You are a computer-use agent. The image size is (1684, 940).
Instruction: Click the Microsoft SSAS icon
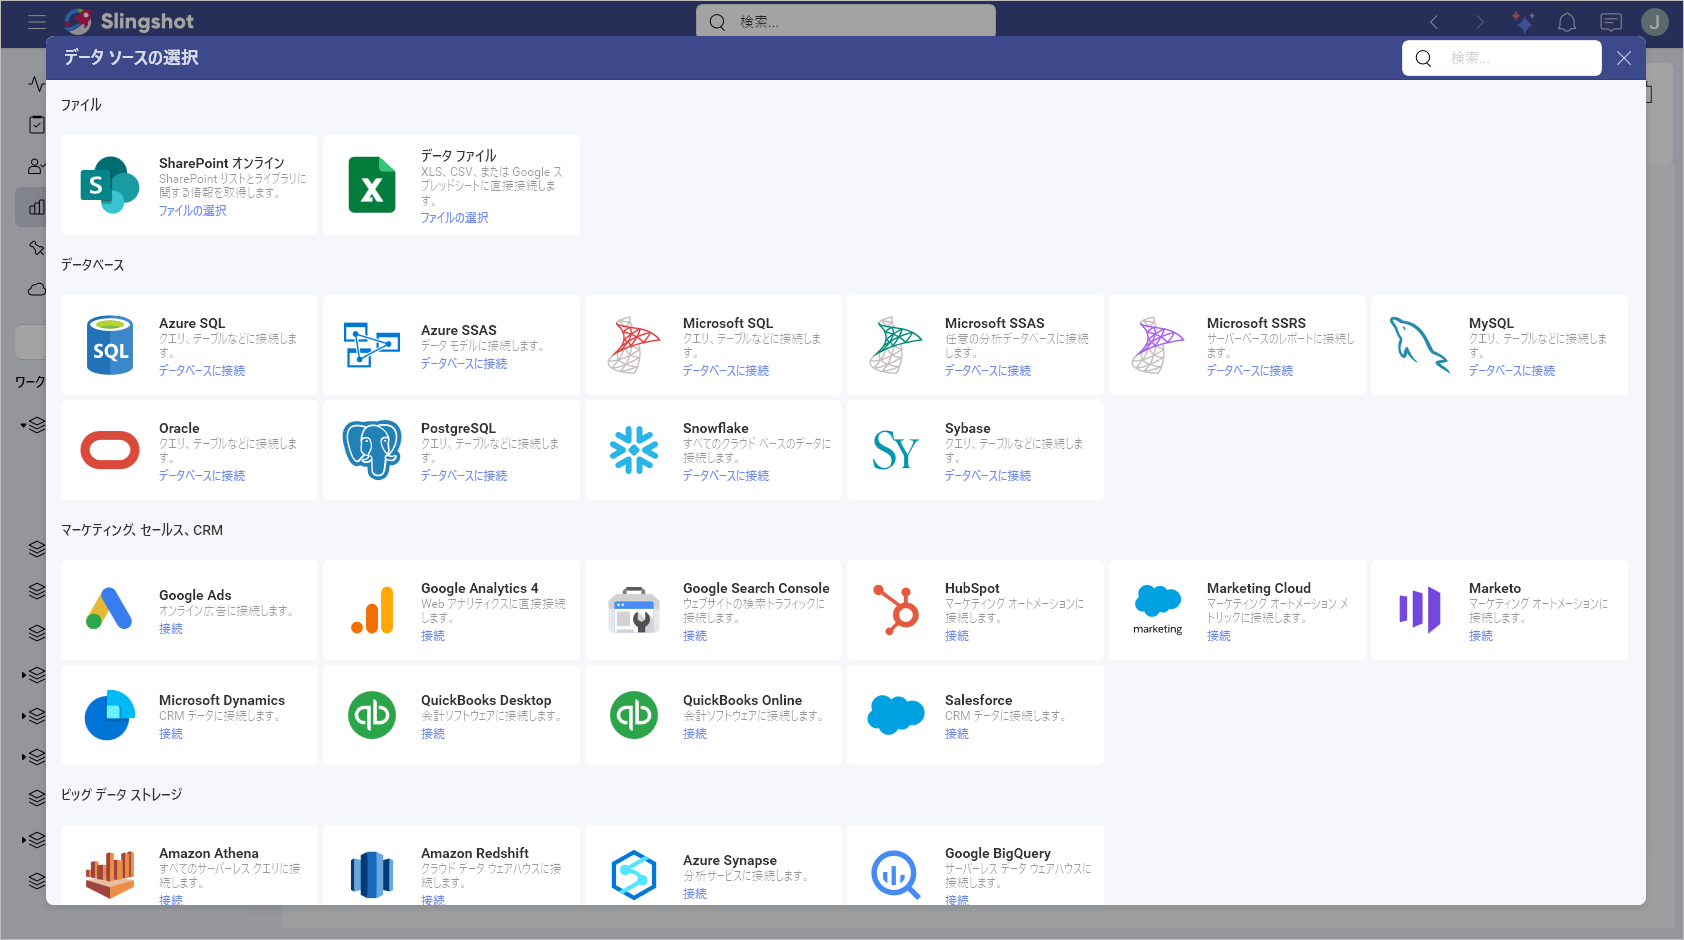[895, 345]
